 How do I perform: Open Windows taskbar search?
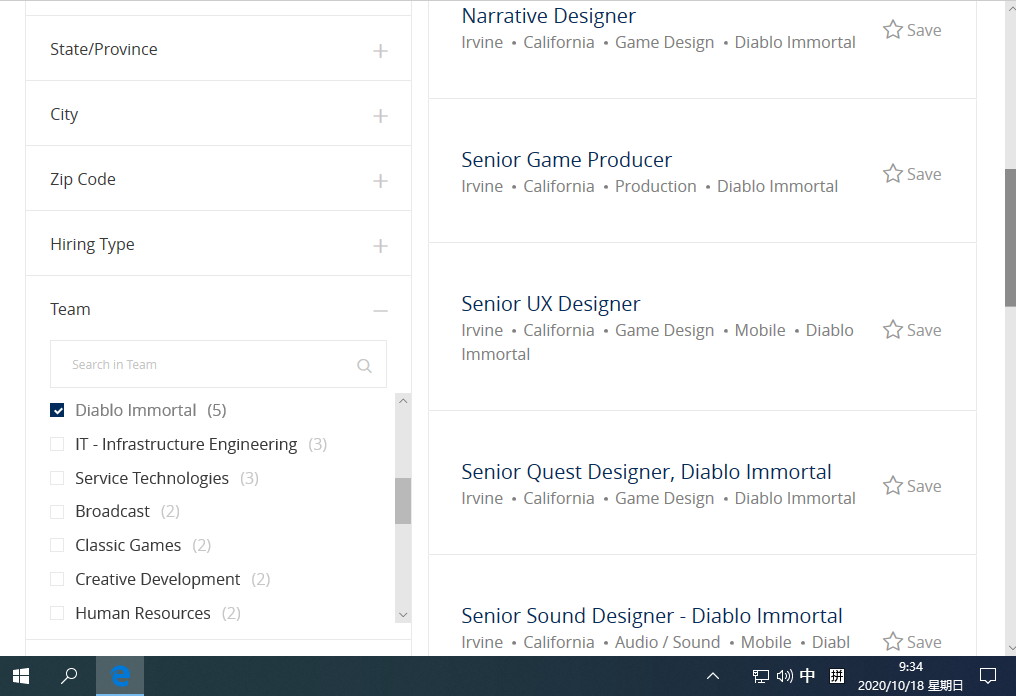click(x=69, y=676)
